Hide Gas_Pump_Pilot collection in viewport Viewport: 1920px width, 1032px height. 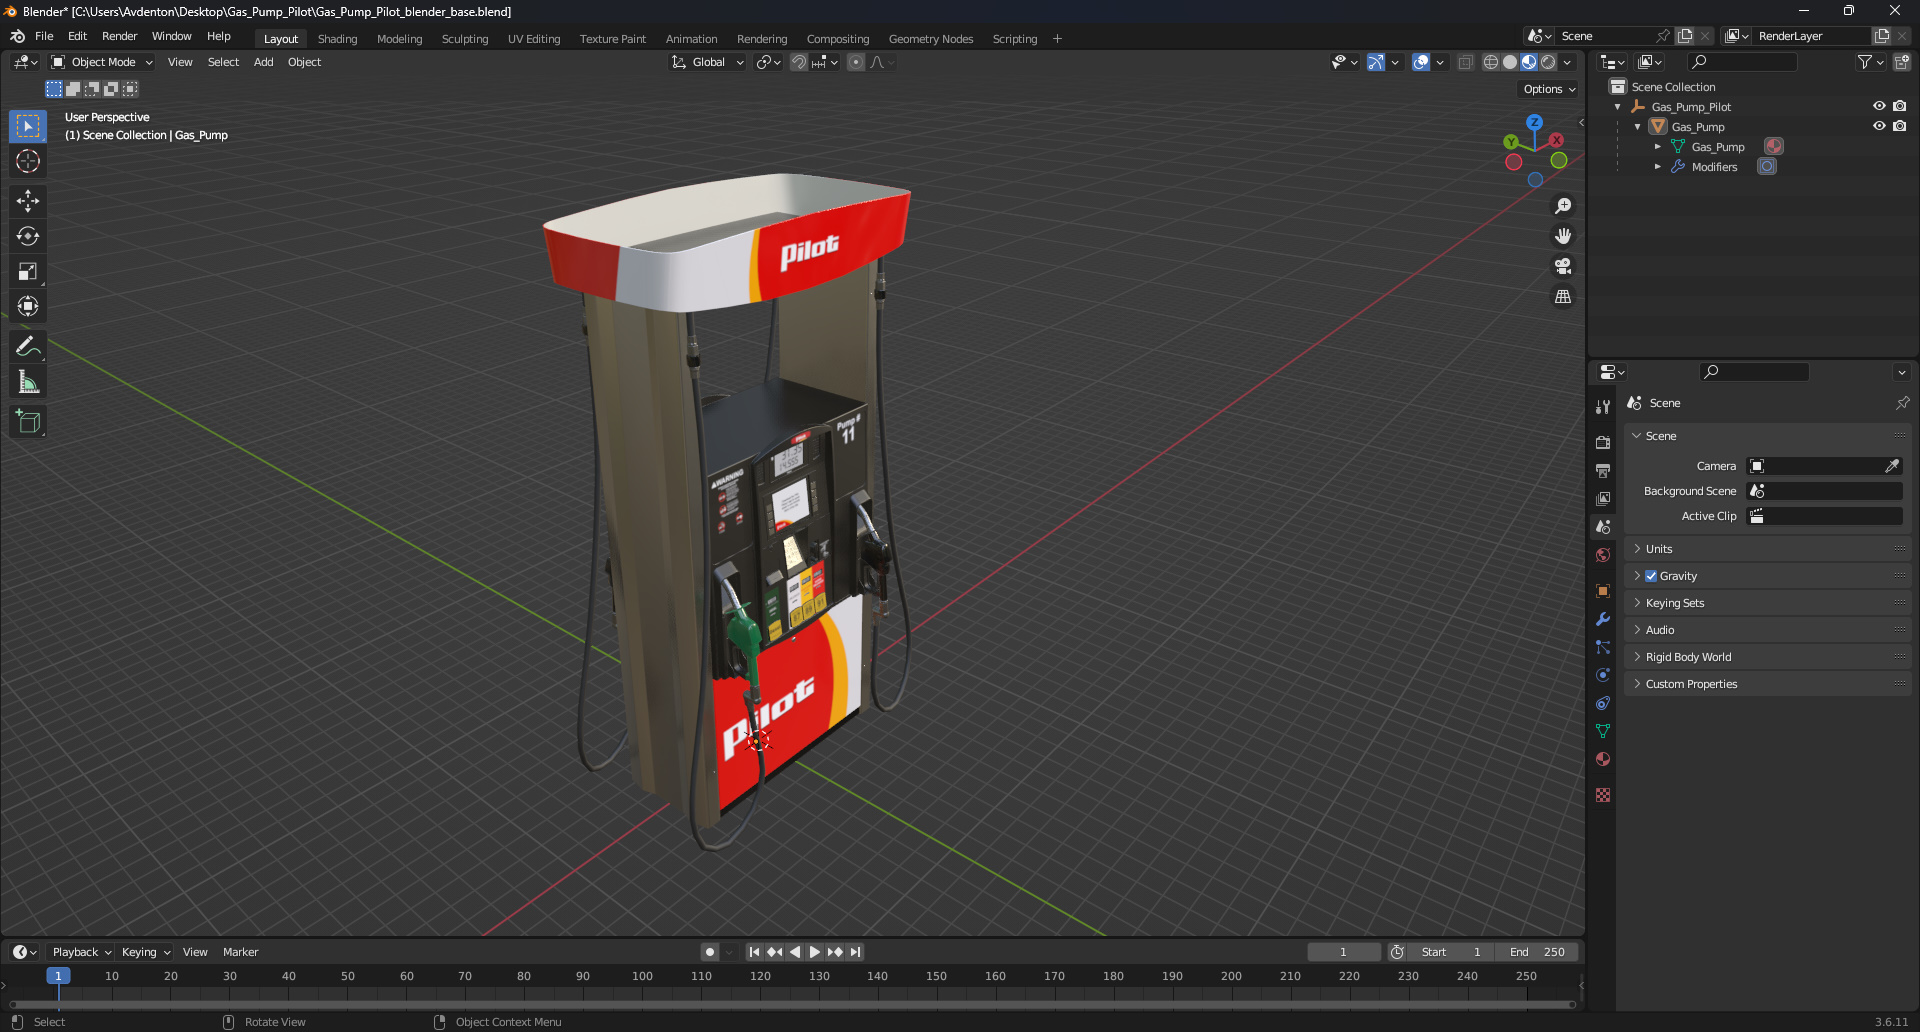pos(1879,106)
